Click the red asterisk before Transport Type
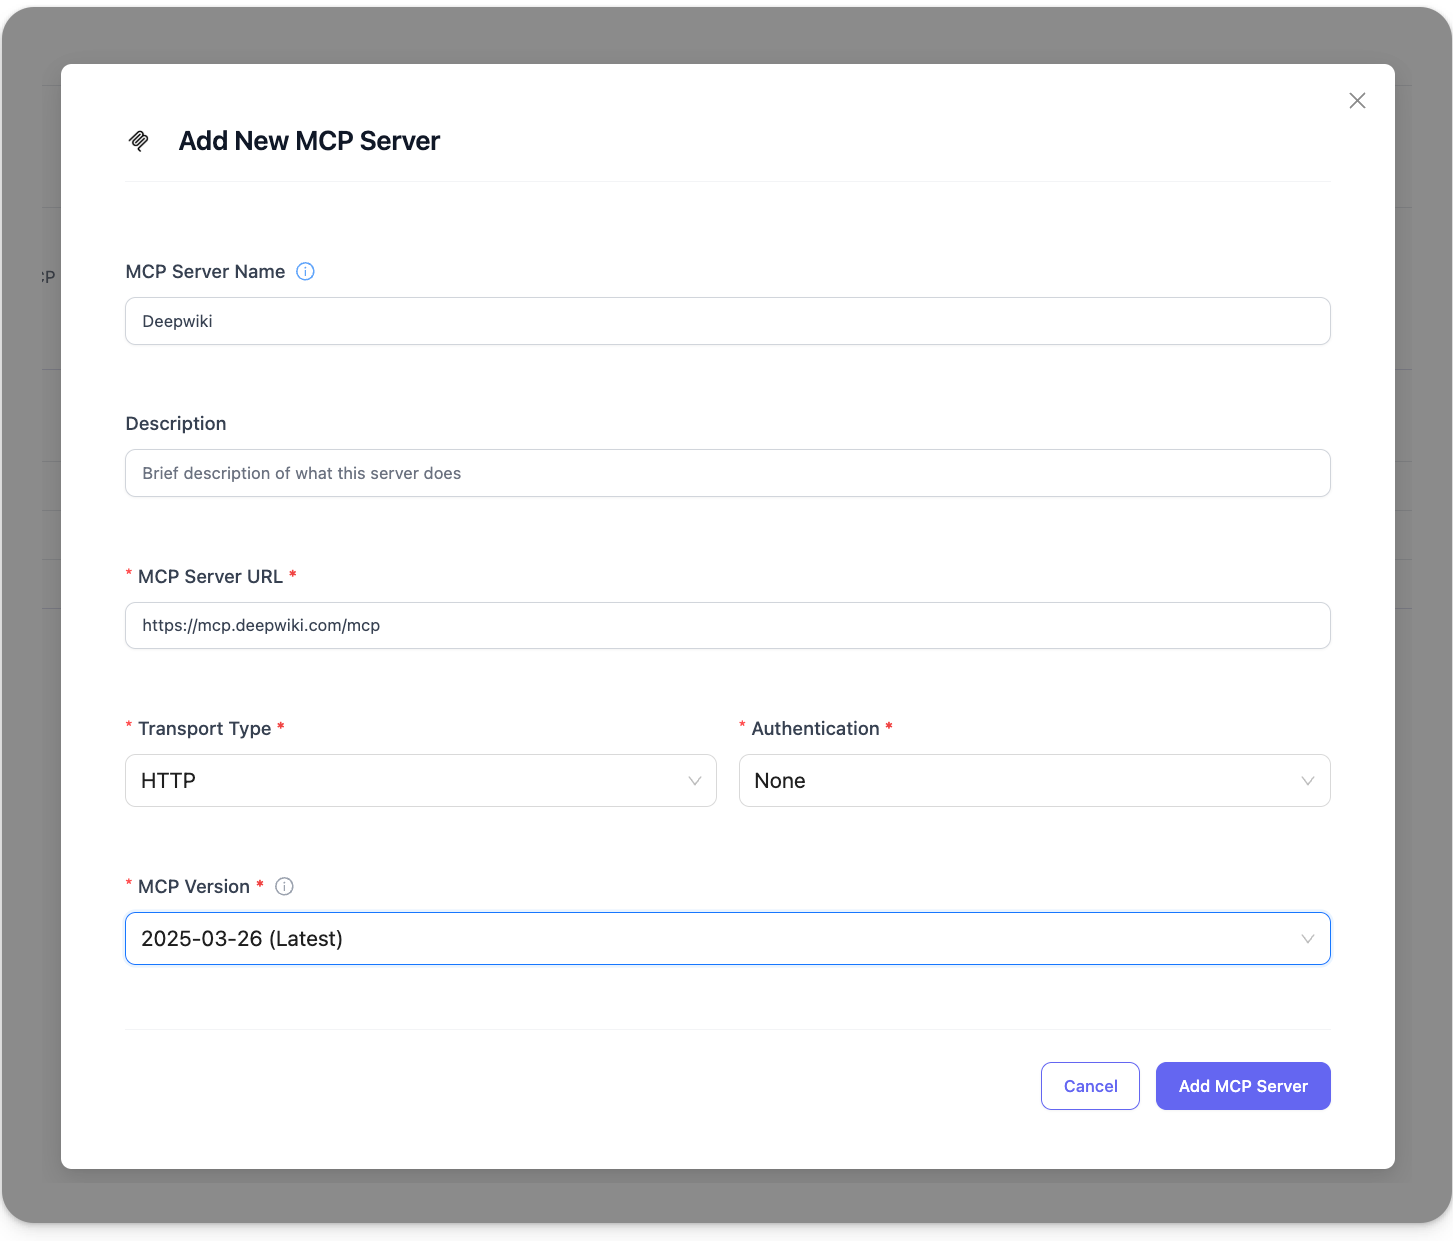Screen dimensions: 1453x1241 (128, 727)
